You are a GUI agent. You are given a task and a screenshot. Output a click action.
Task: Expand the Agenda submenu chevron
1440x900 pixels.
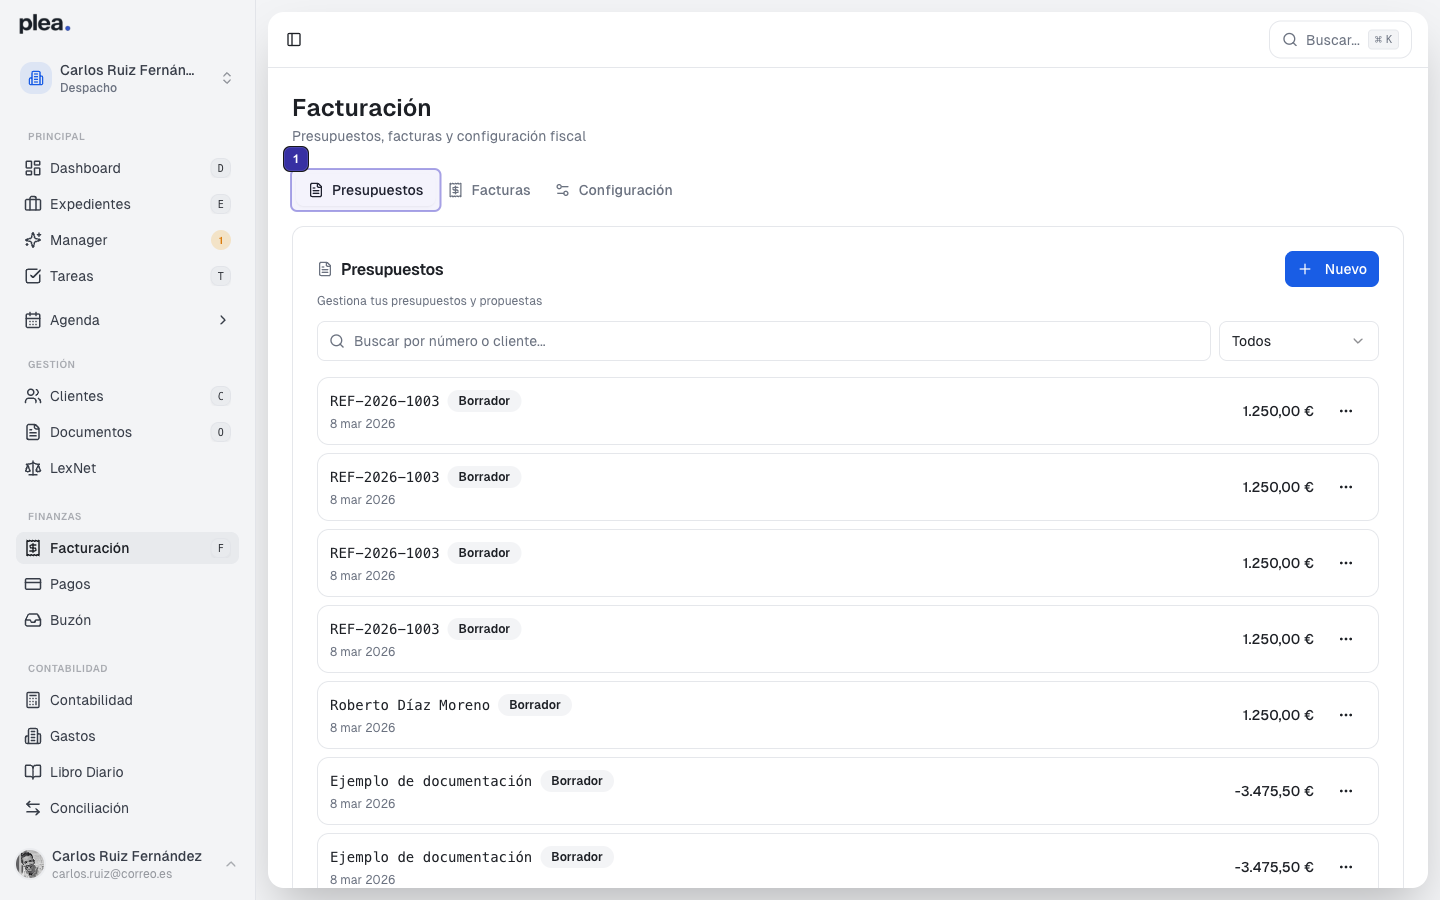[x=222, y=320]
